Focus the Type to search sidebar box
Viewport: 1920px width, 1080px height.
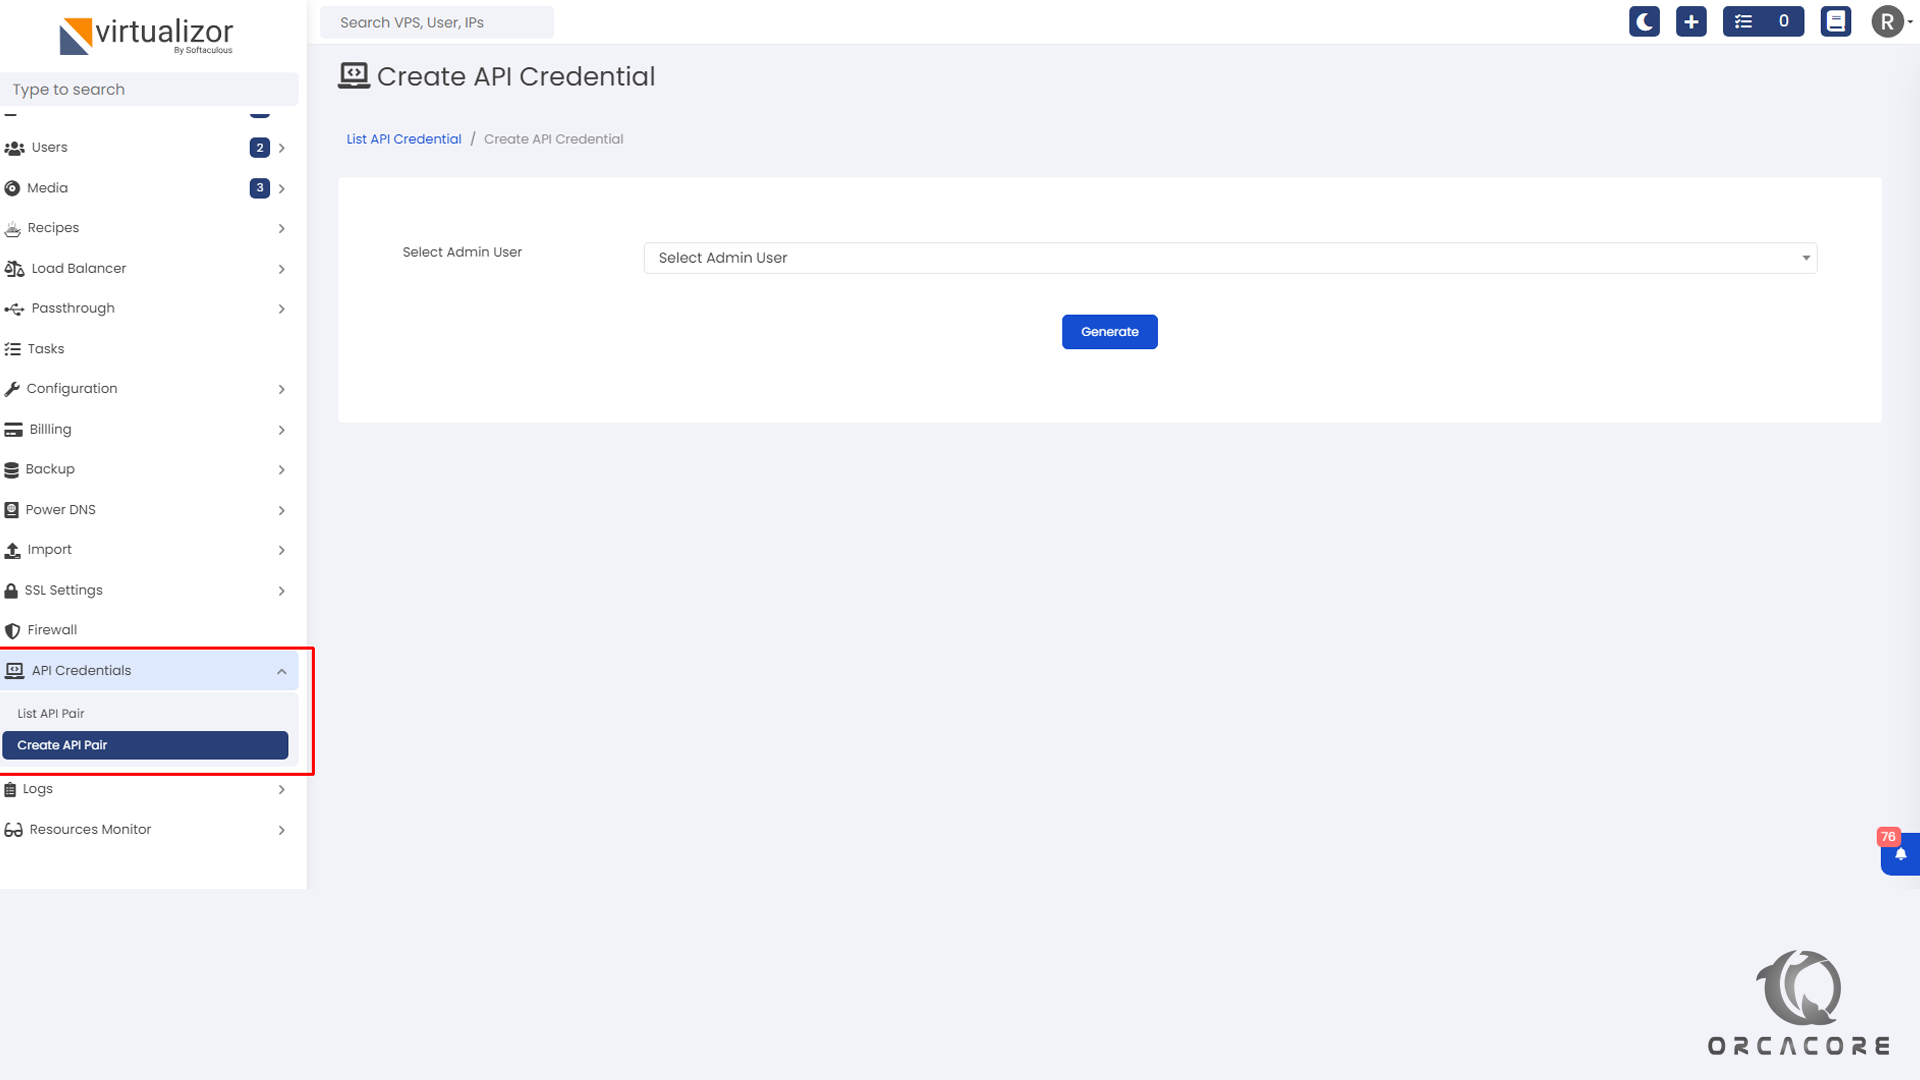coord(150,89)
